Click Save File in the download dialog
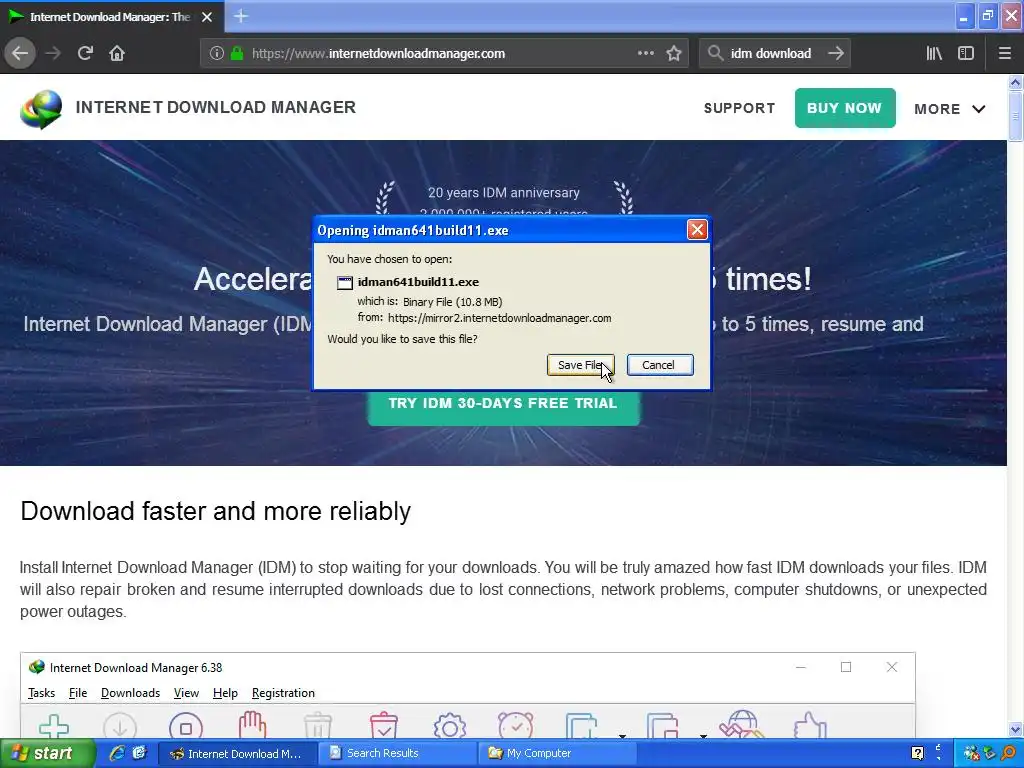Image resolution: width=1024 pixels, height=768 pixels. click(580, 365)
